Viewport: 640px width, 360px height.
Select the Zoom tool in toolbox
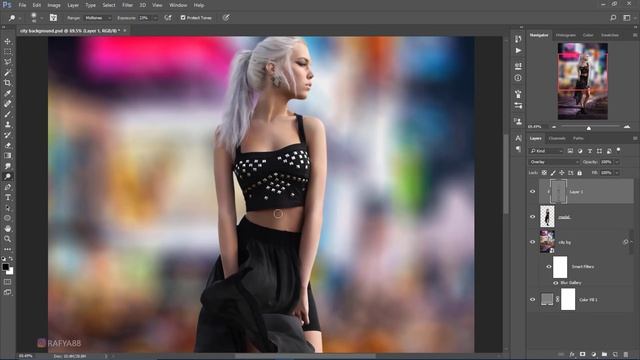click(7, 239)
